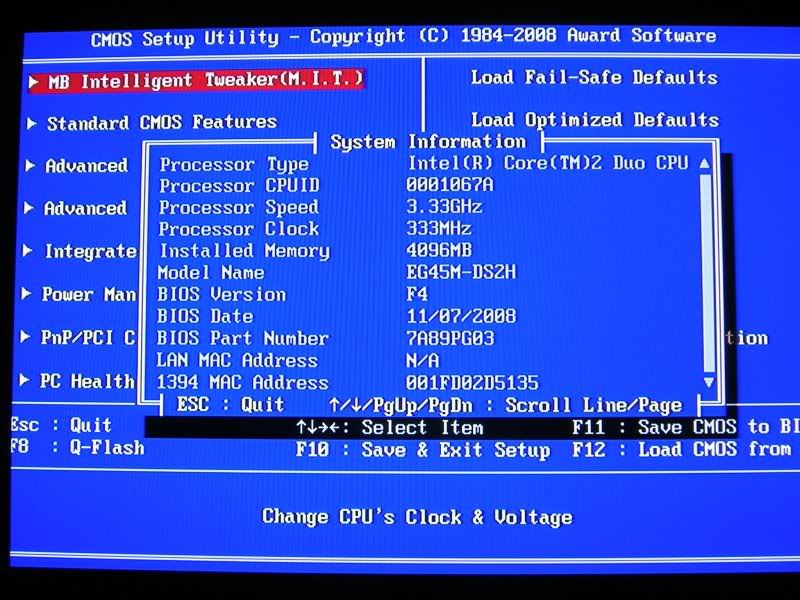Viewport: 800px width, 600px height.
Task: Click arrow beside Standard CMOS Features
Action: pyautogui.click(x=32, y=123)
